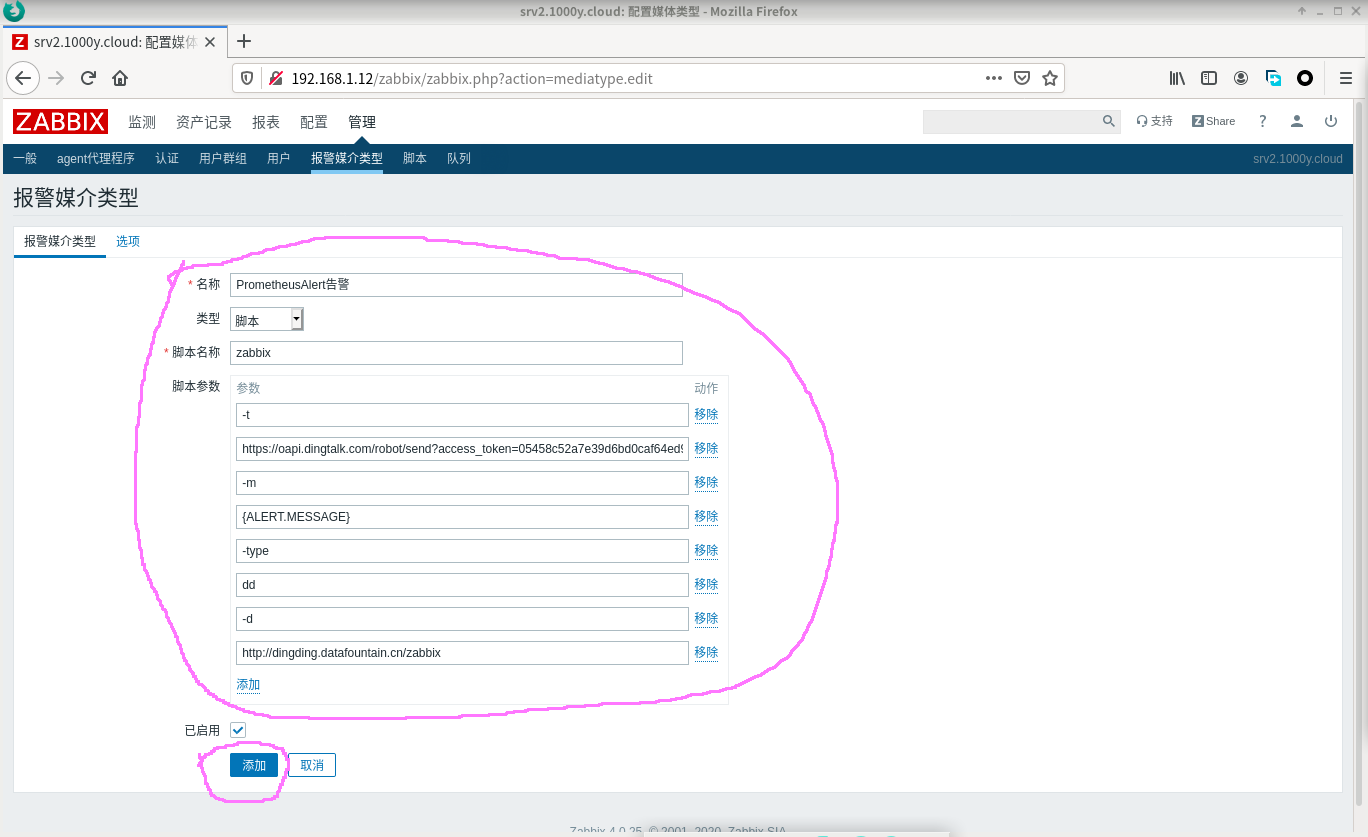Click the Zabbix search magnifier icon
The width and height of the screenshot is (1368, 837).
pos(1108,121)
